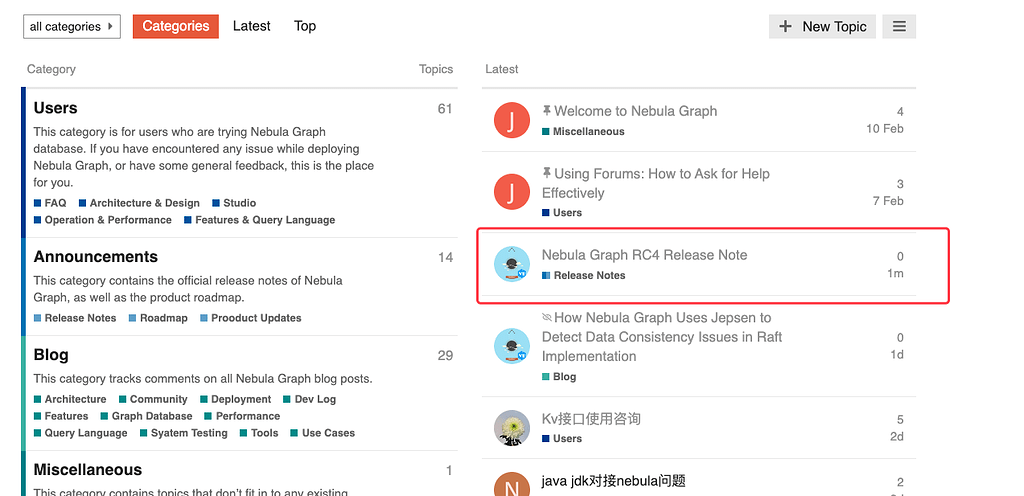Open the Users category
The image size is (1024, 496).
click(56, 108)
